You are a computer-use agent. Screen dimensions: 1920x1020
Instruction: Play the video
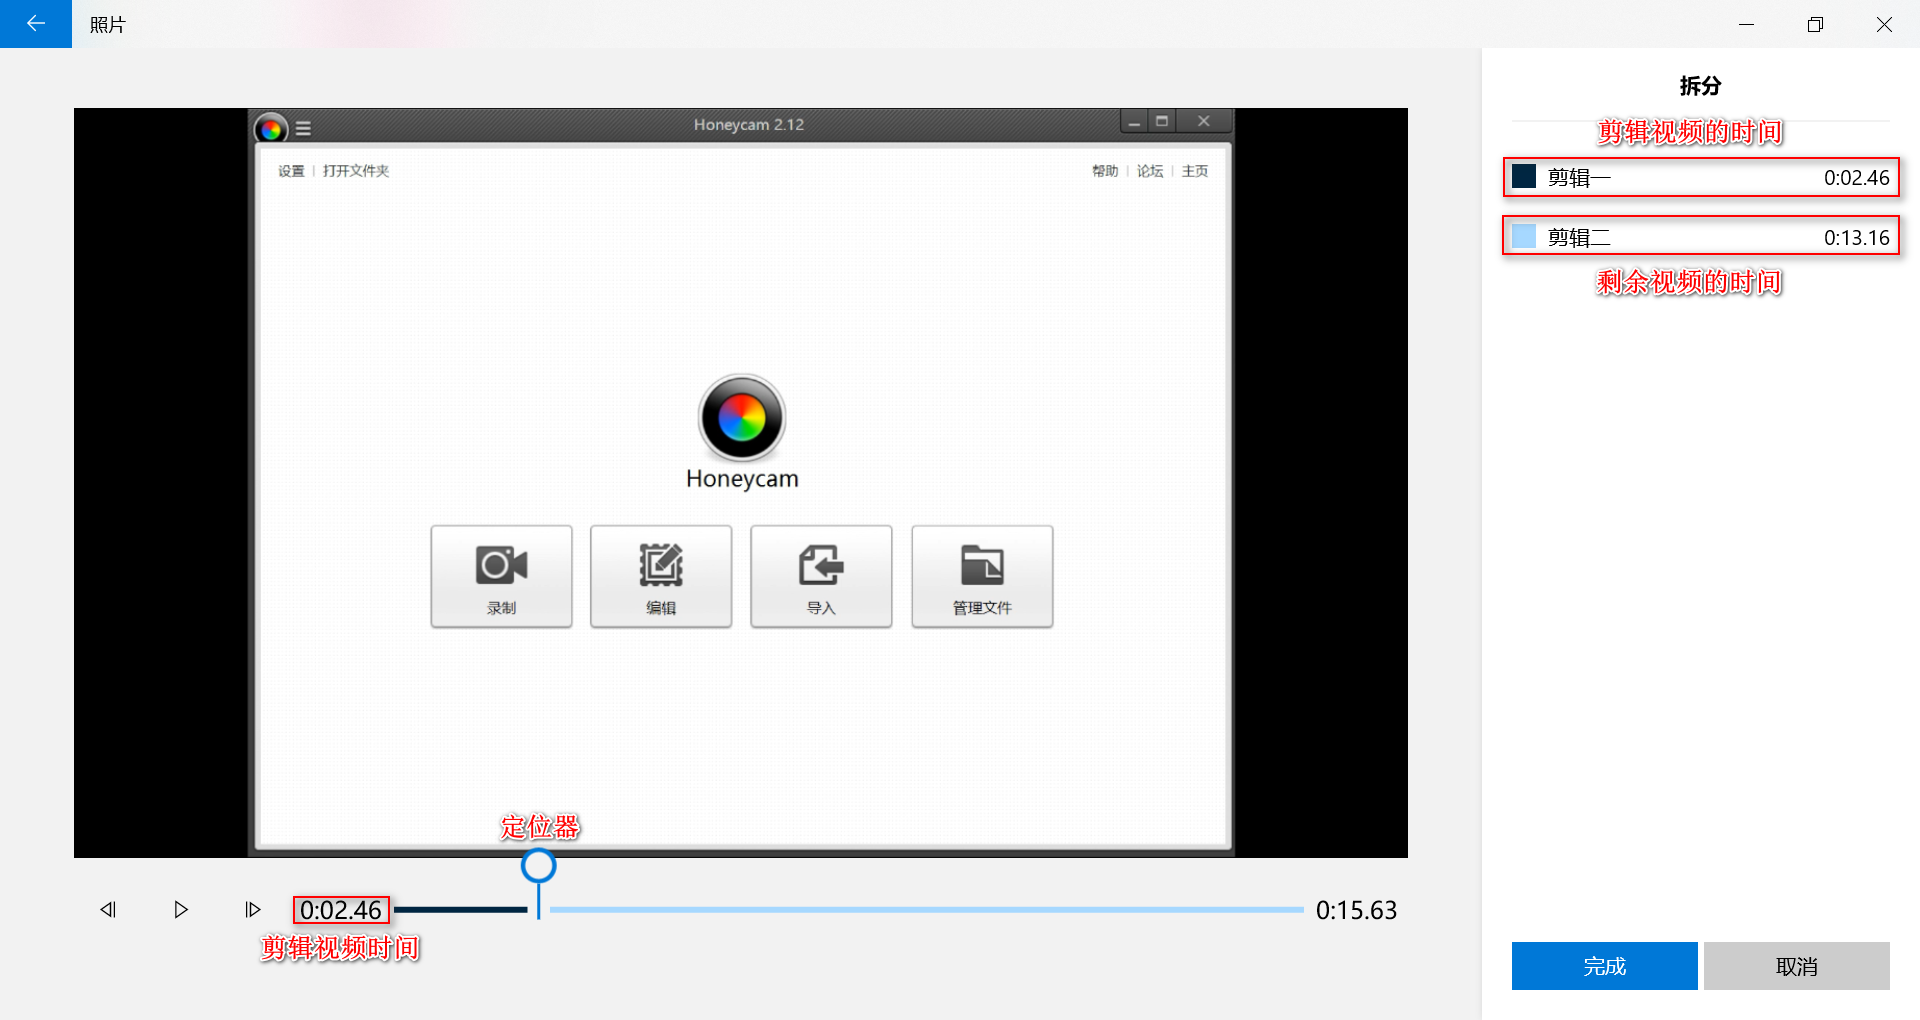pyautogui.click(x=180, y=909)
